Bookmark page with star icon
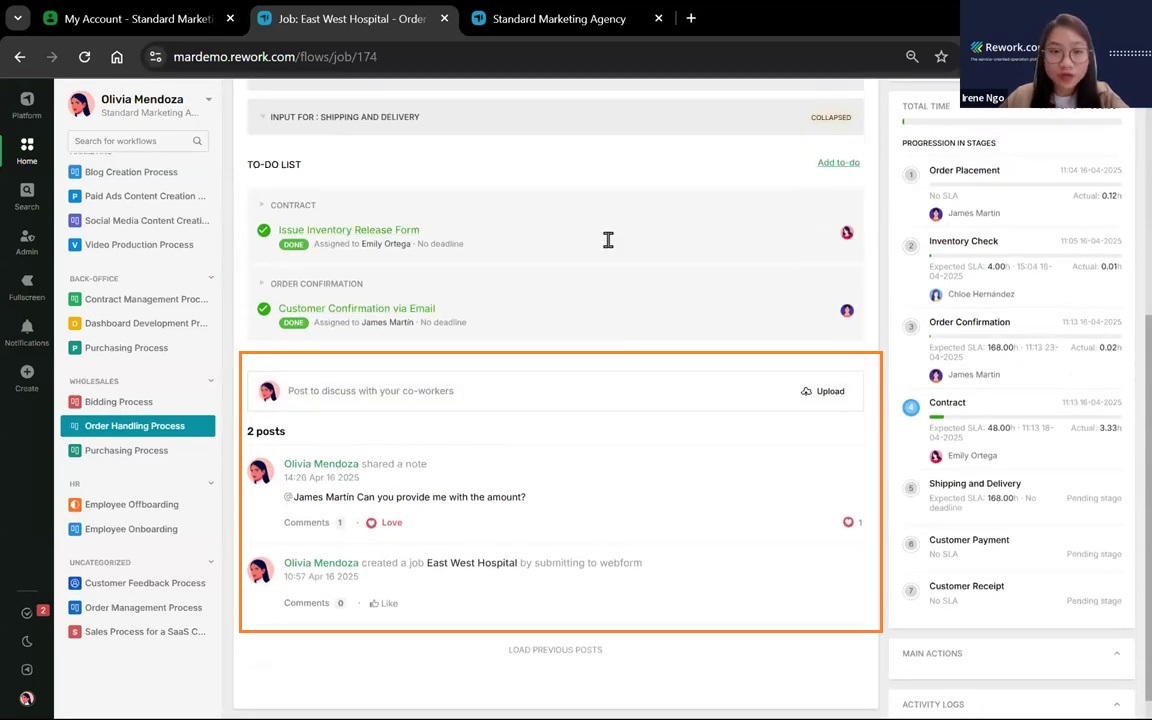The width and height of the screenshot is (1152, 720). [x=941, y=57]
